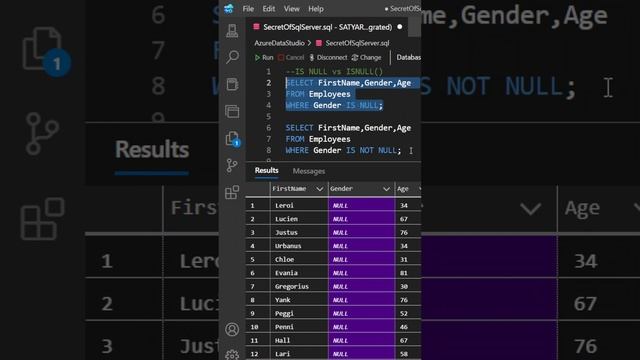Open the FirstName column header dropdown
The height and width of the screenshot is (360, 640).
(320, 189)
